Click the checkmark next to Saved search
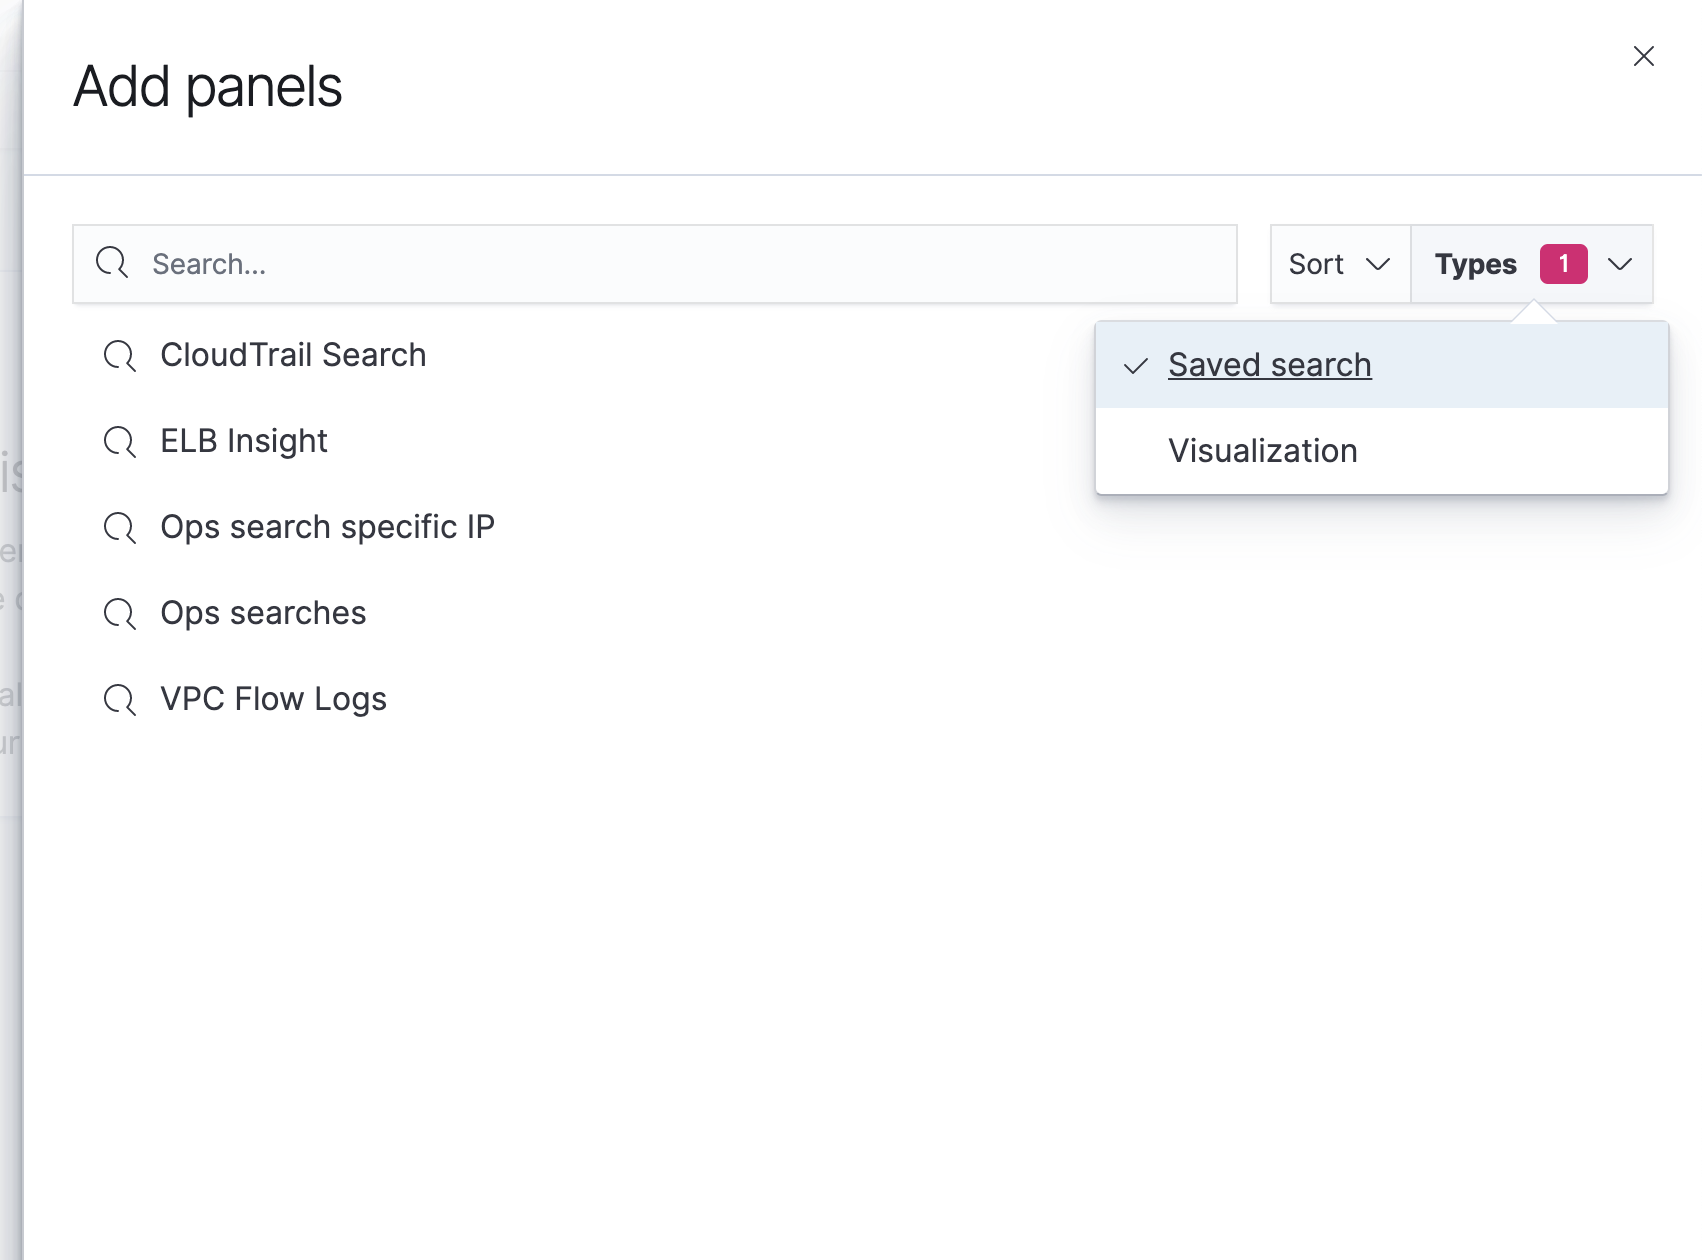This screenshot has width=1702, height=1260. (1136, 366)
